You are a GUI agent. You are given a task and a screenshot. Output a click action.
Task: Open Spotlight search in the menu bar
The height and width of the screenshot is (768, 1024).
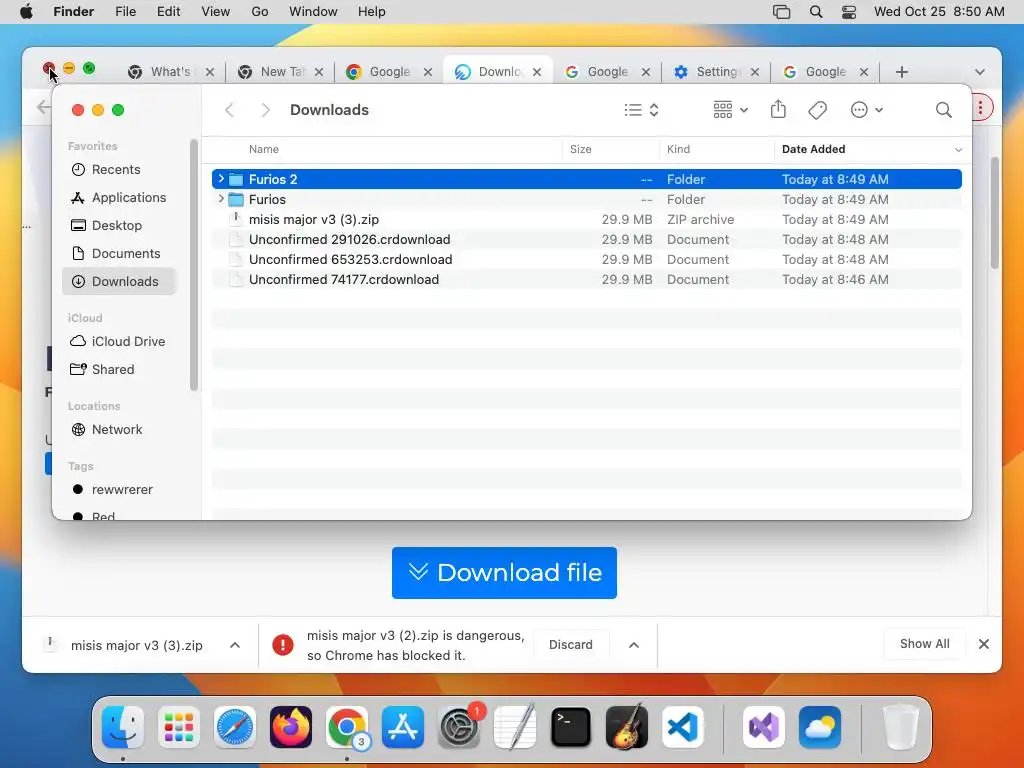click(x=816, y=12)
